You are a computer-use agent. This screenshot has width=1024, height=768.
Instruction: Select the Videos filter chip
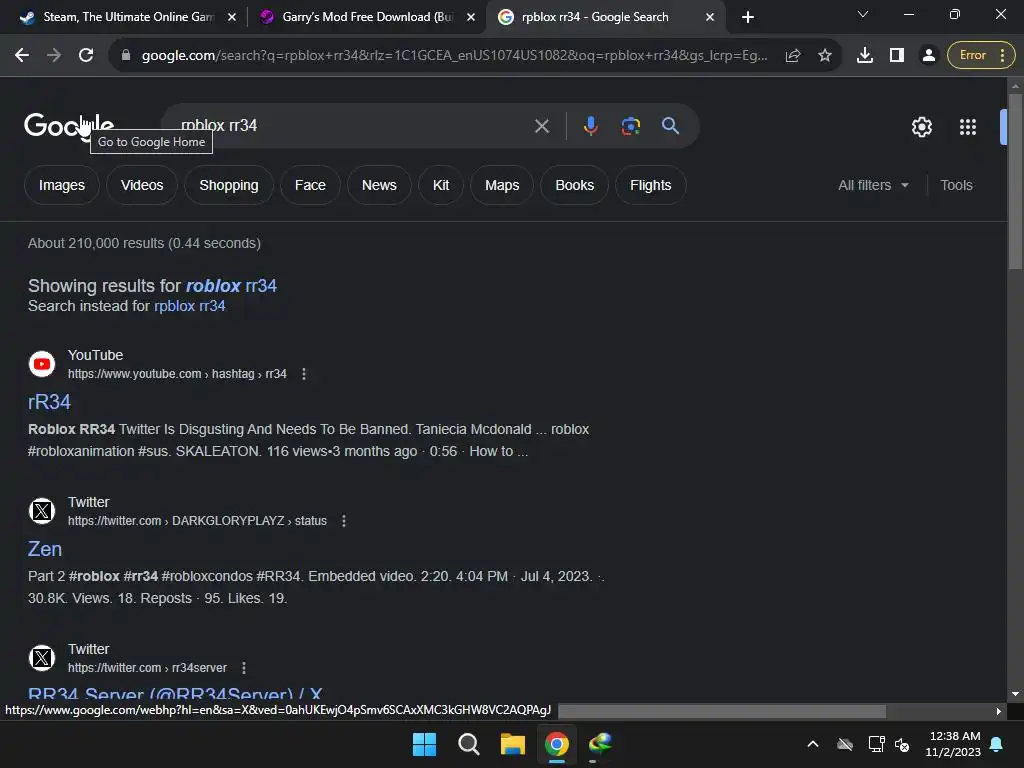tap(142, 185)
